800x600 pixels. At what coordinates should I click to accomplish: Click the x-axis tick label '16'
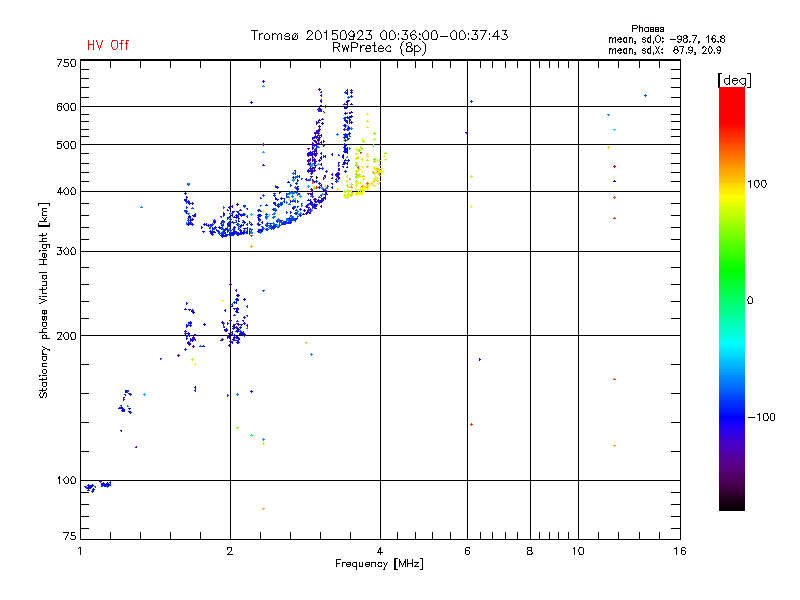click(x=680, y=551)
